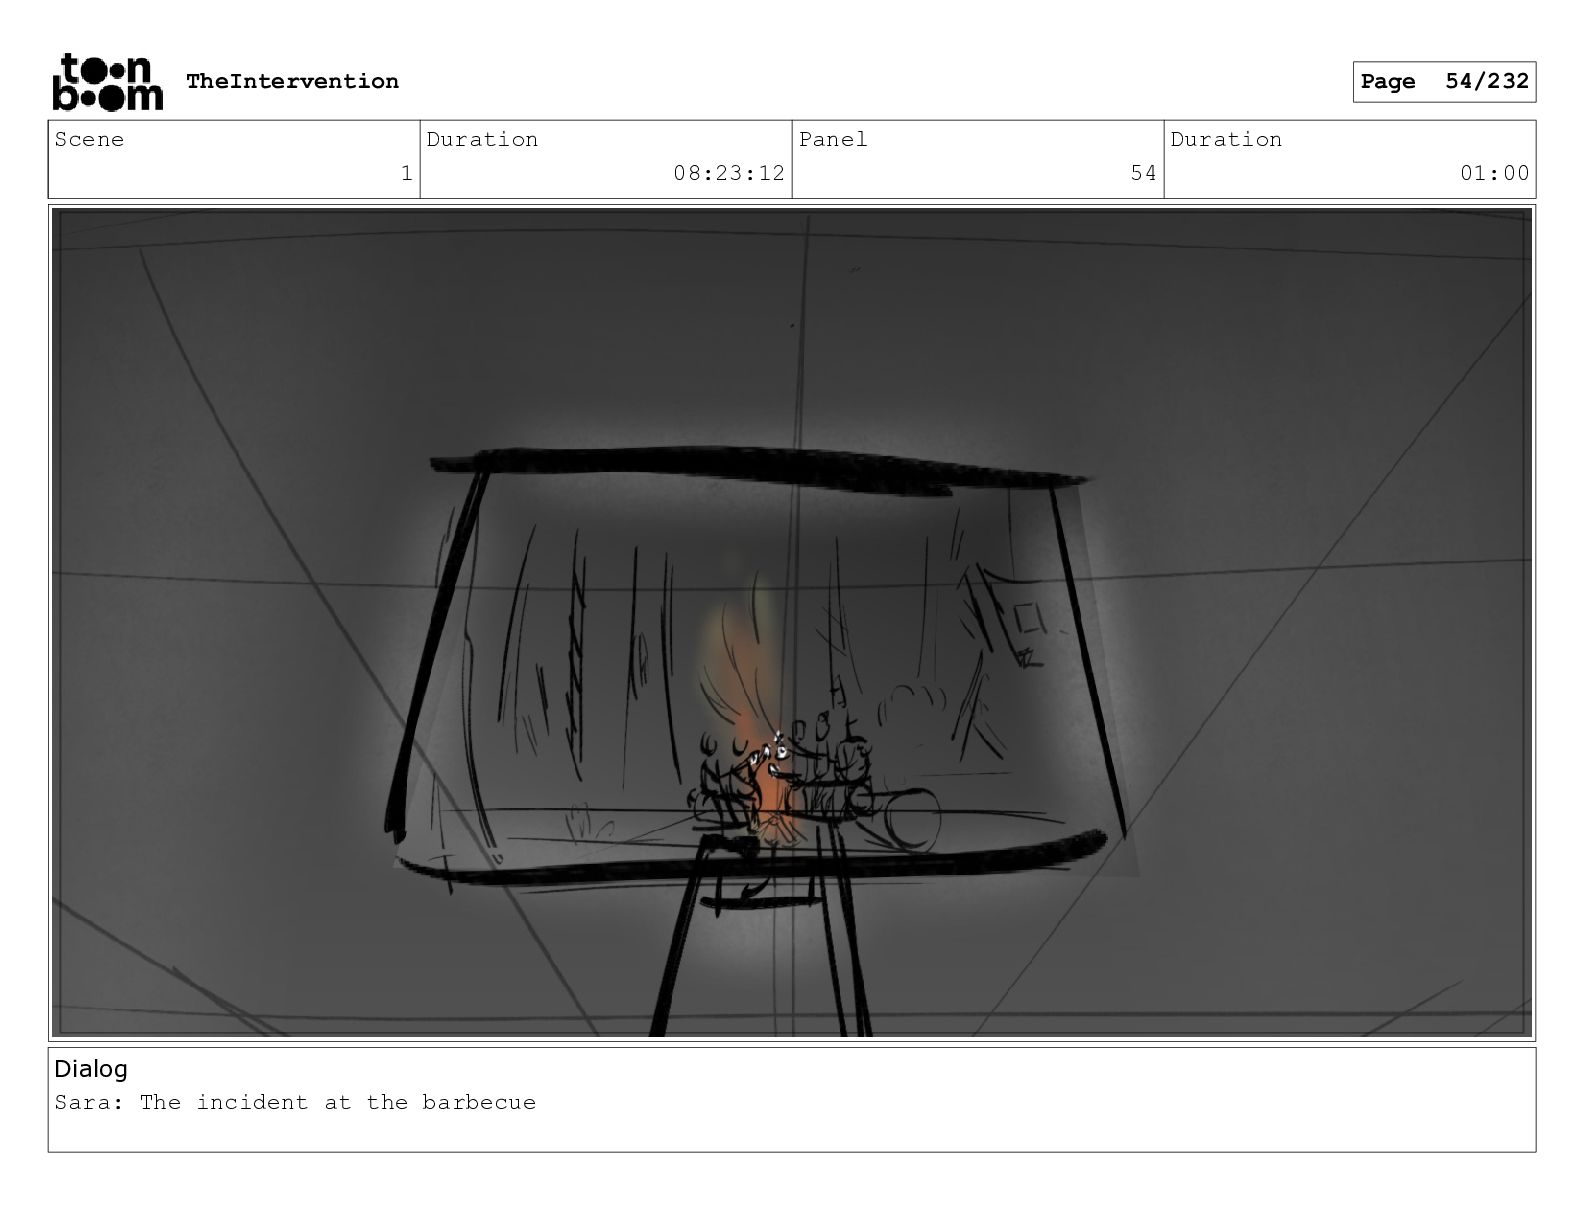
Task: Click the storyboard panel campfire drawing
Action: coord(792,622)
